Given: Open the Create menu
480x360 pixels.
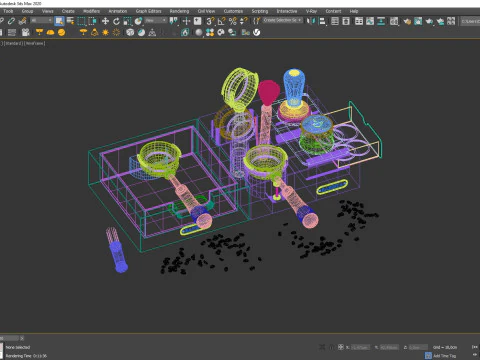Looking at the screenshot, I should [x=68, y=11].
